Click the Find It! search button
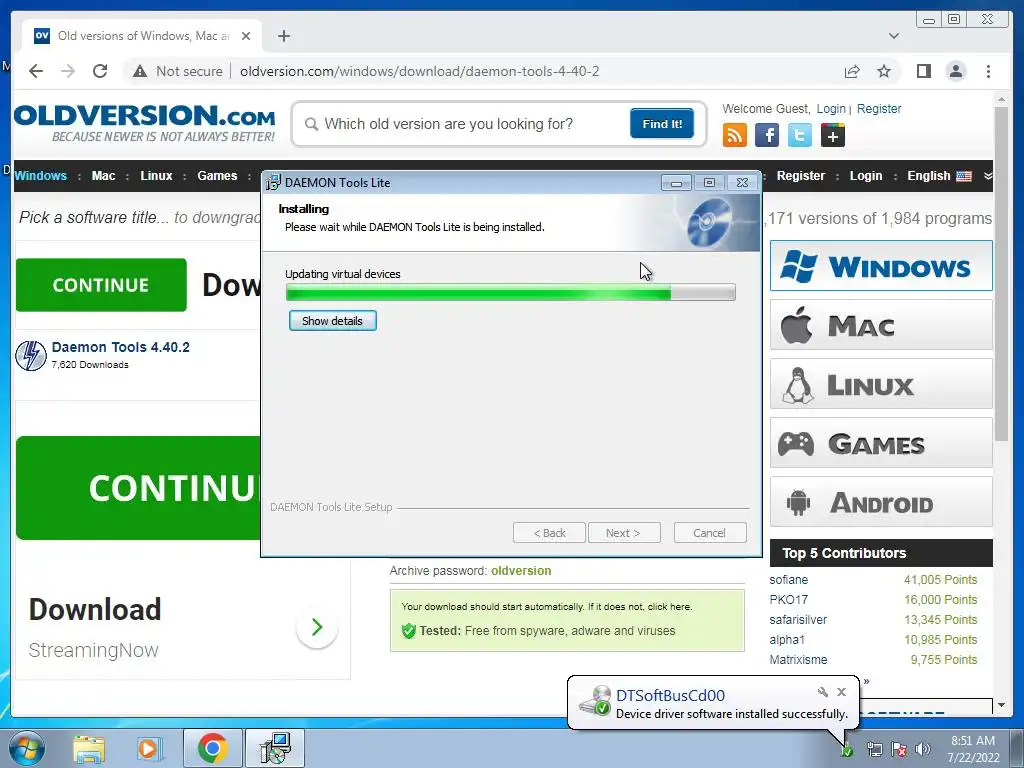This screenshot has height=768, width=1024. point(662,123)
